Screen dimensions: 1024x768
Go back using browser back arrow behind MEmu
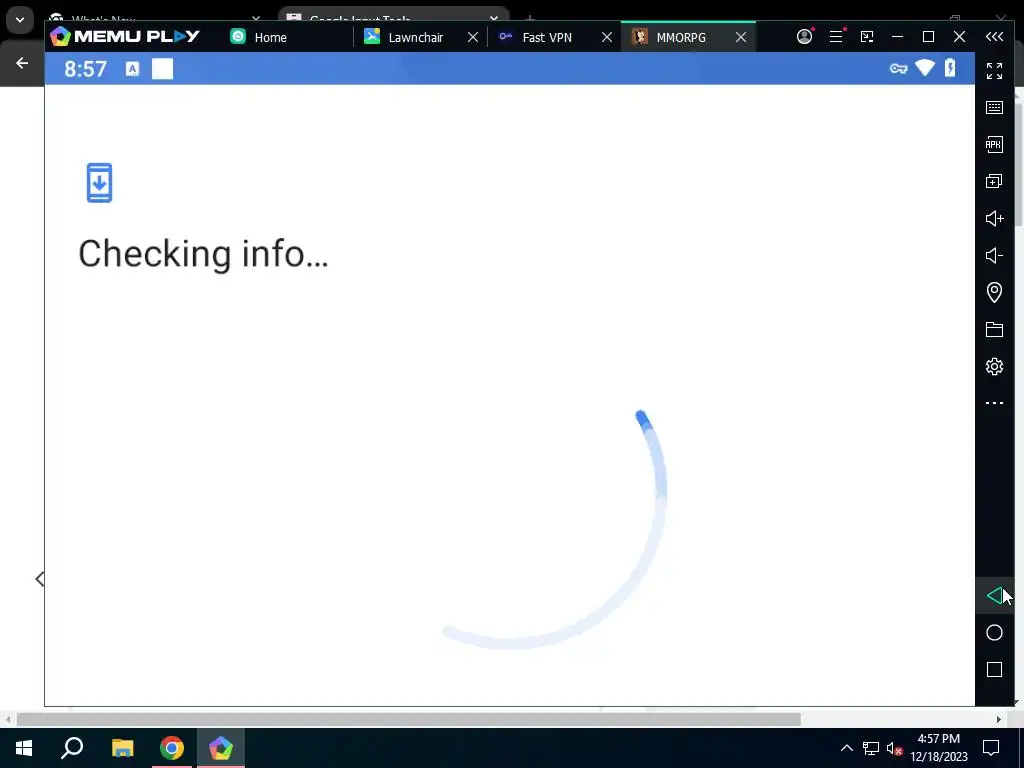click(x=22, y=63)
